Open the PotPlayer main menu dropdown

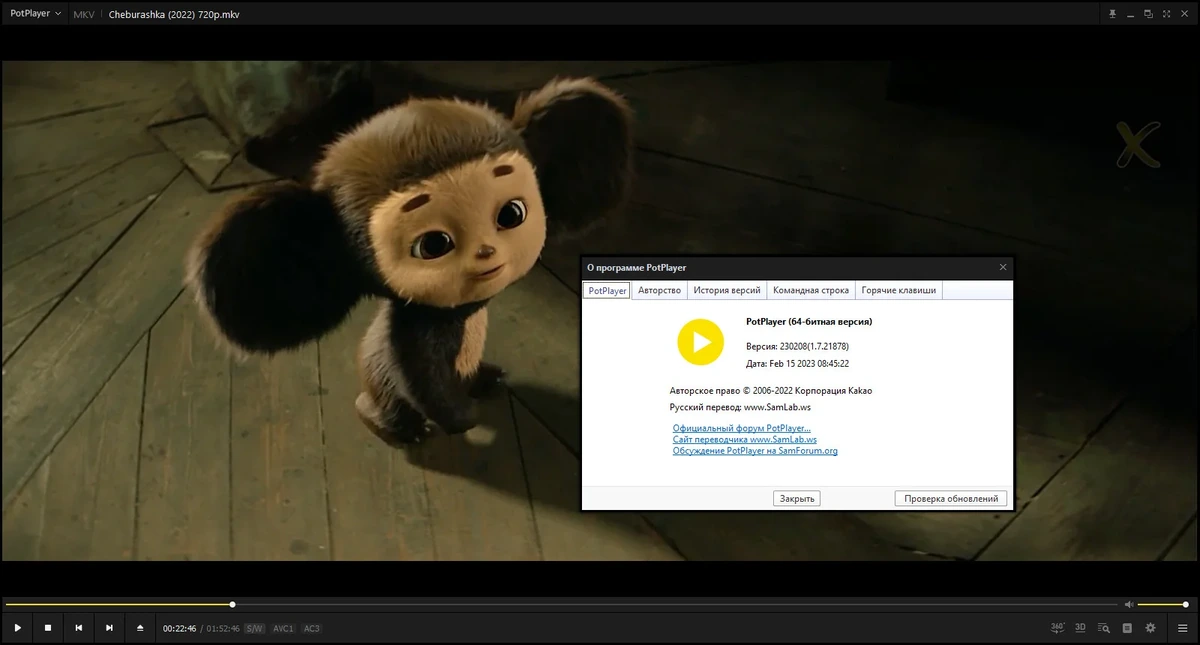click(x=35, y=14)
